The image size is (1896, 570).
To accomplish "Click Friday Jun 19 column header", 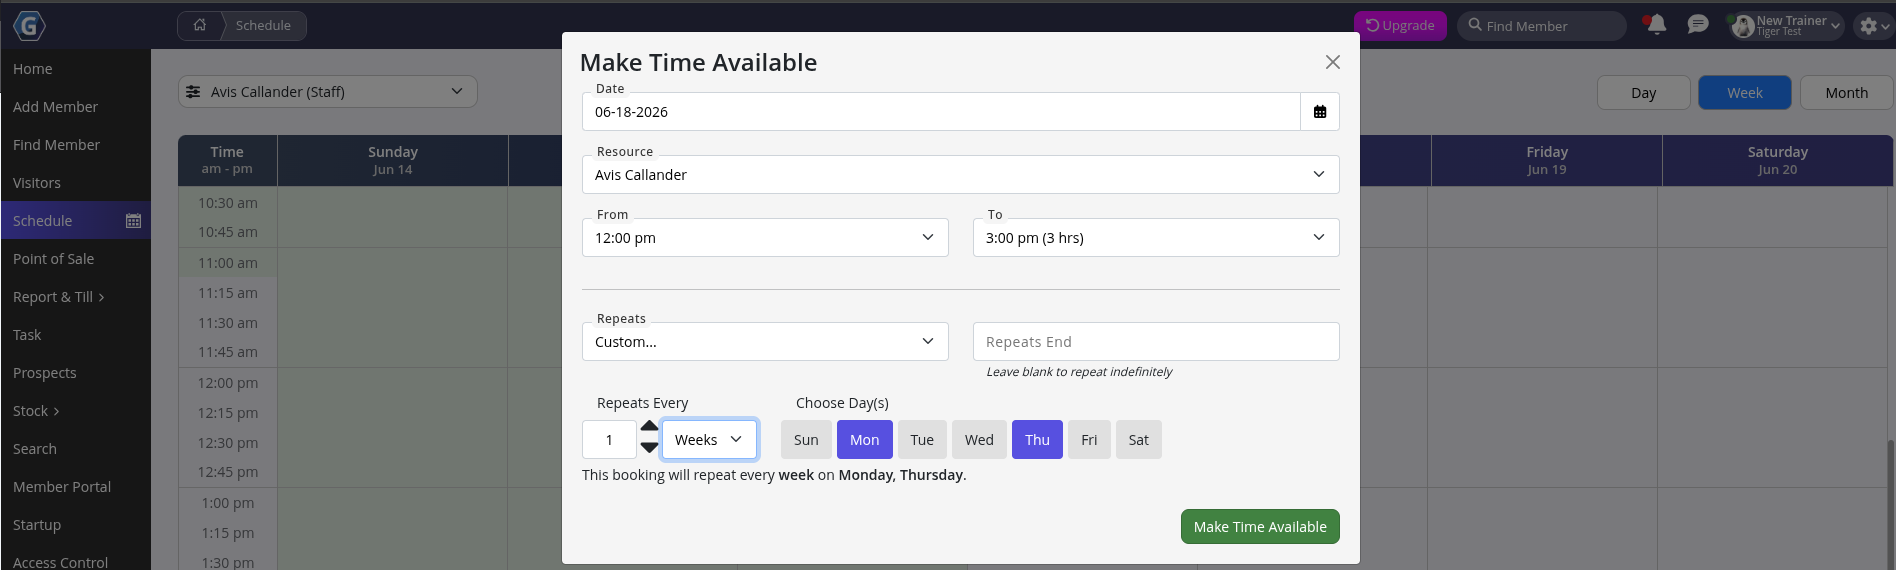I will click(1546, 160).
